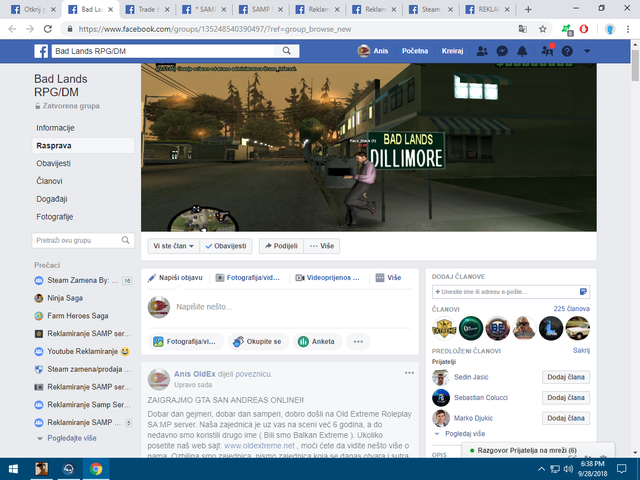
Task: Open the notifications bell icon
Action: point(522,51)
